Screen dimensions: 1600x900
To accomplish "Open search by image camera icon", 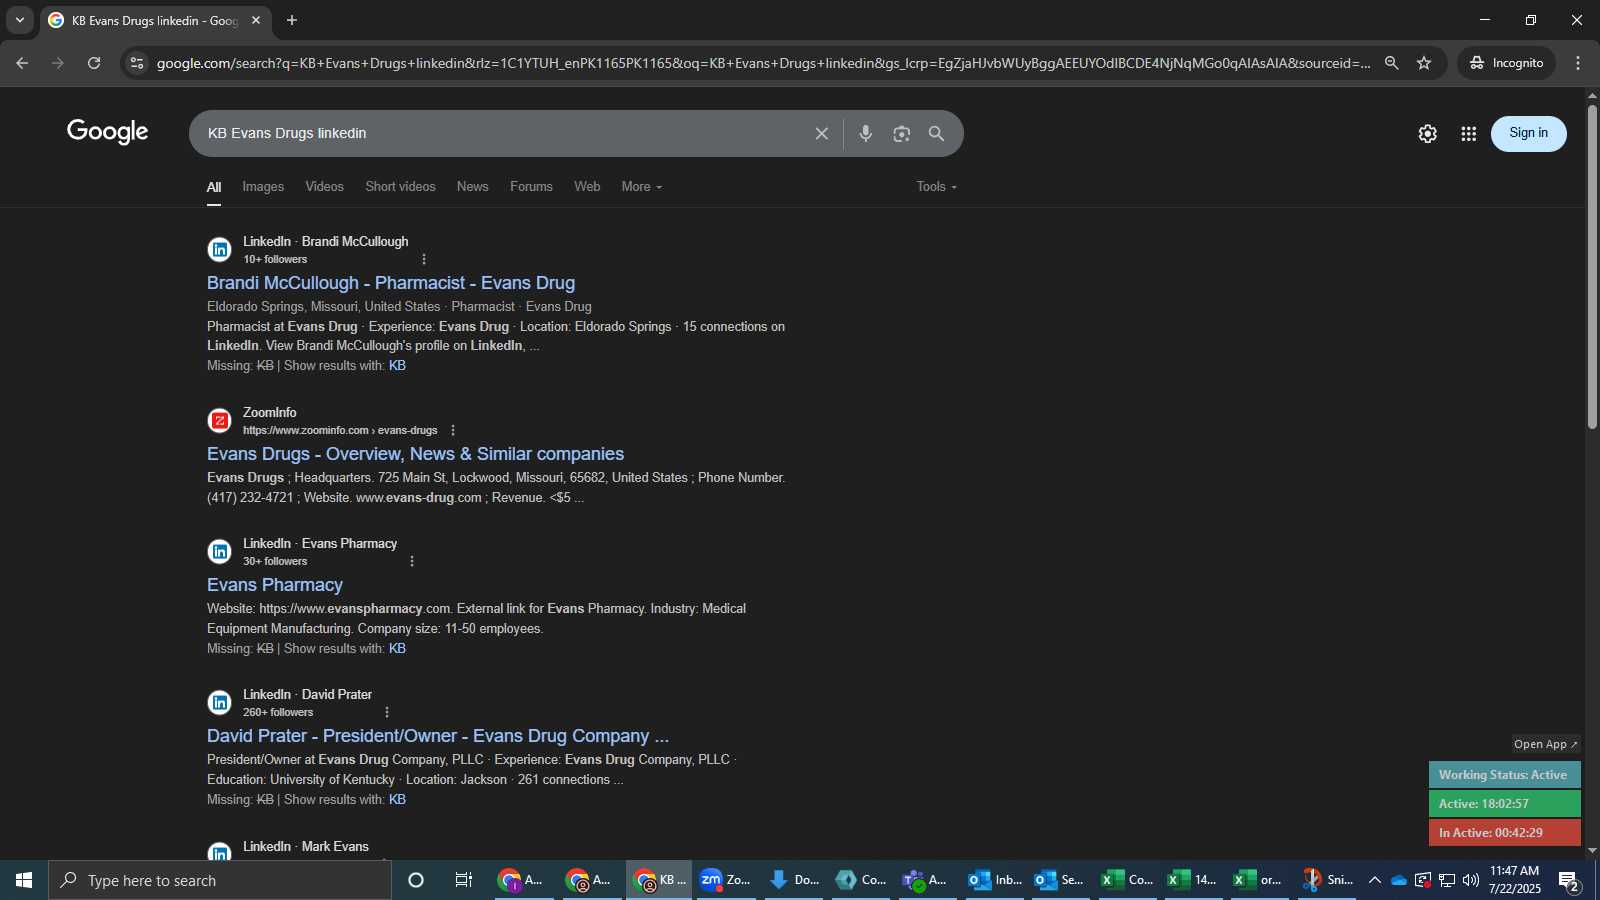I will point(902,133).
